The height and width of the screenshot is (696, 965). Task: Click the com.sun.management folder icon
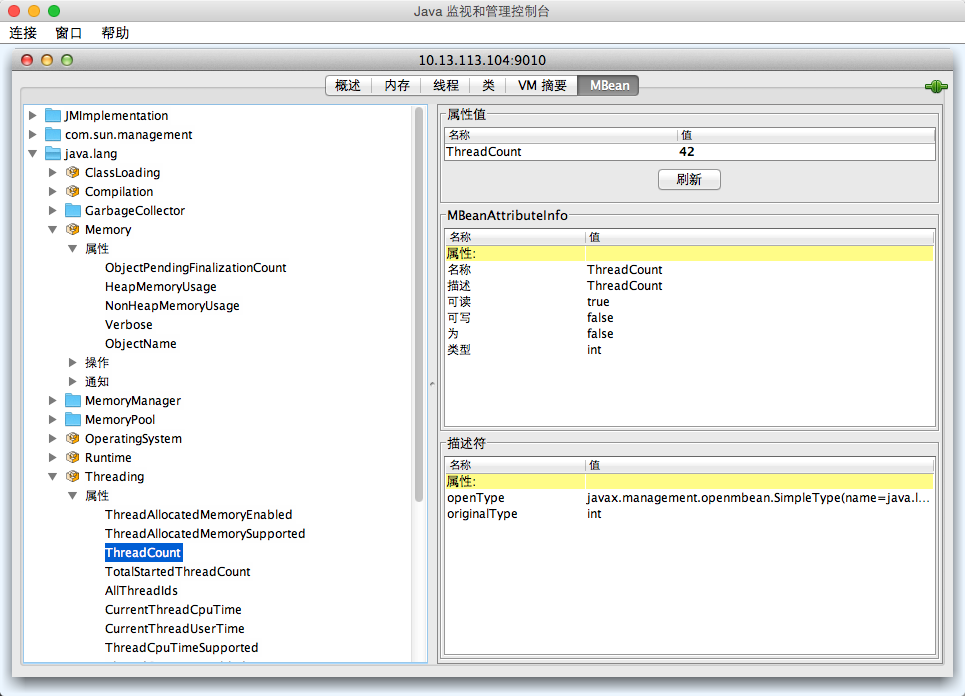[x=53, y=135]
